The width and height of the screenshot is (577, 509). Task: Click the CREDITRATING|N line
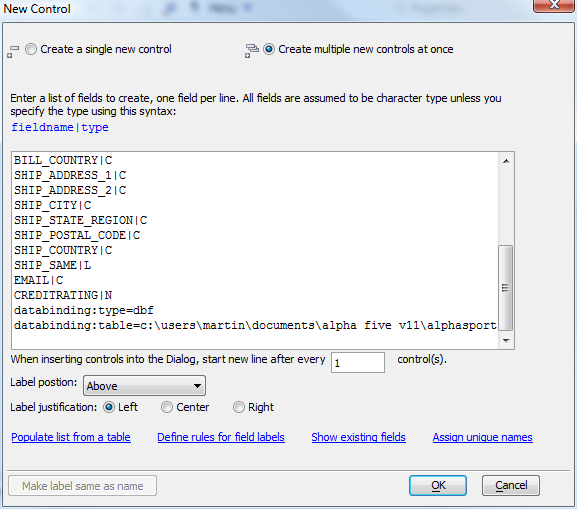coord(63,296)
